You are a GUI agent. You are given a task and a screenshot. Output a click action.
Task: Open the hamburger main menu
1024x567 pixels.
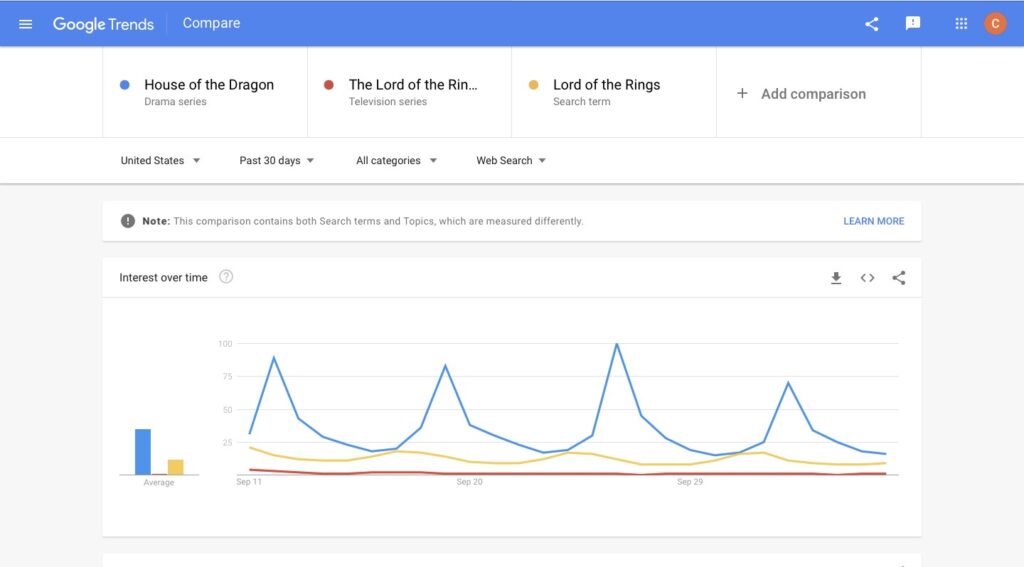tap(25, 24)
